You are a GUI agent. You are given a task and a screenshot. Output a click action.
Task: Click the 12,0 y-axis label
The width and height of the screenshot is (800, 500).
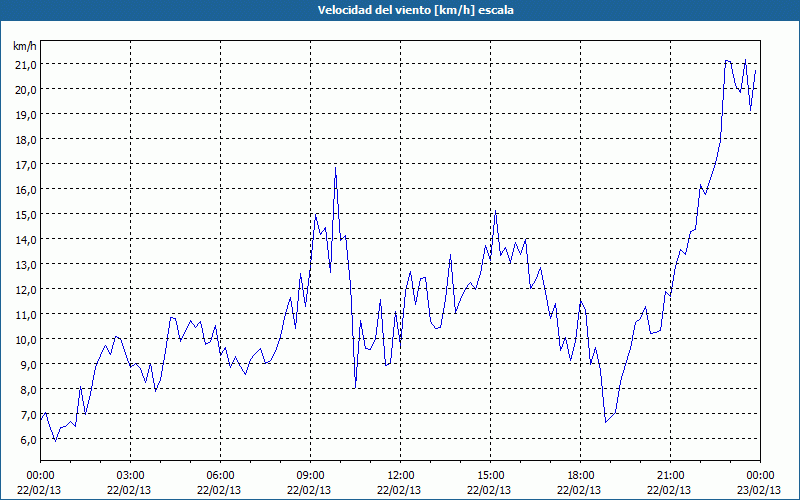coord(27,289)
